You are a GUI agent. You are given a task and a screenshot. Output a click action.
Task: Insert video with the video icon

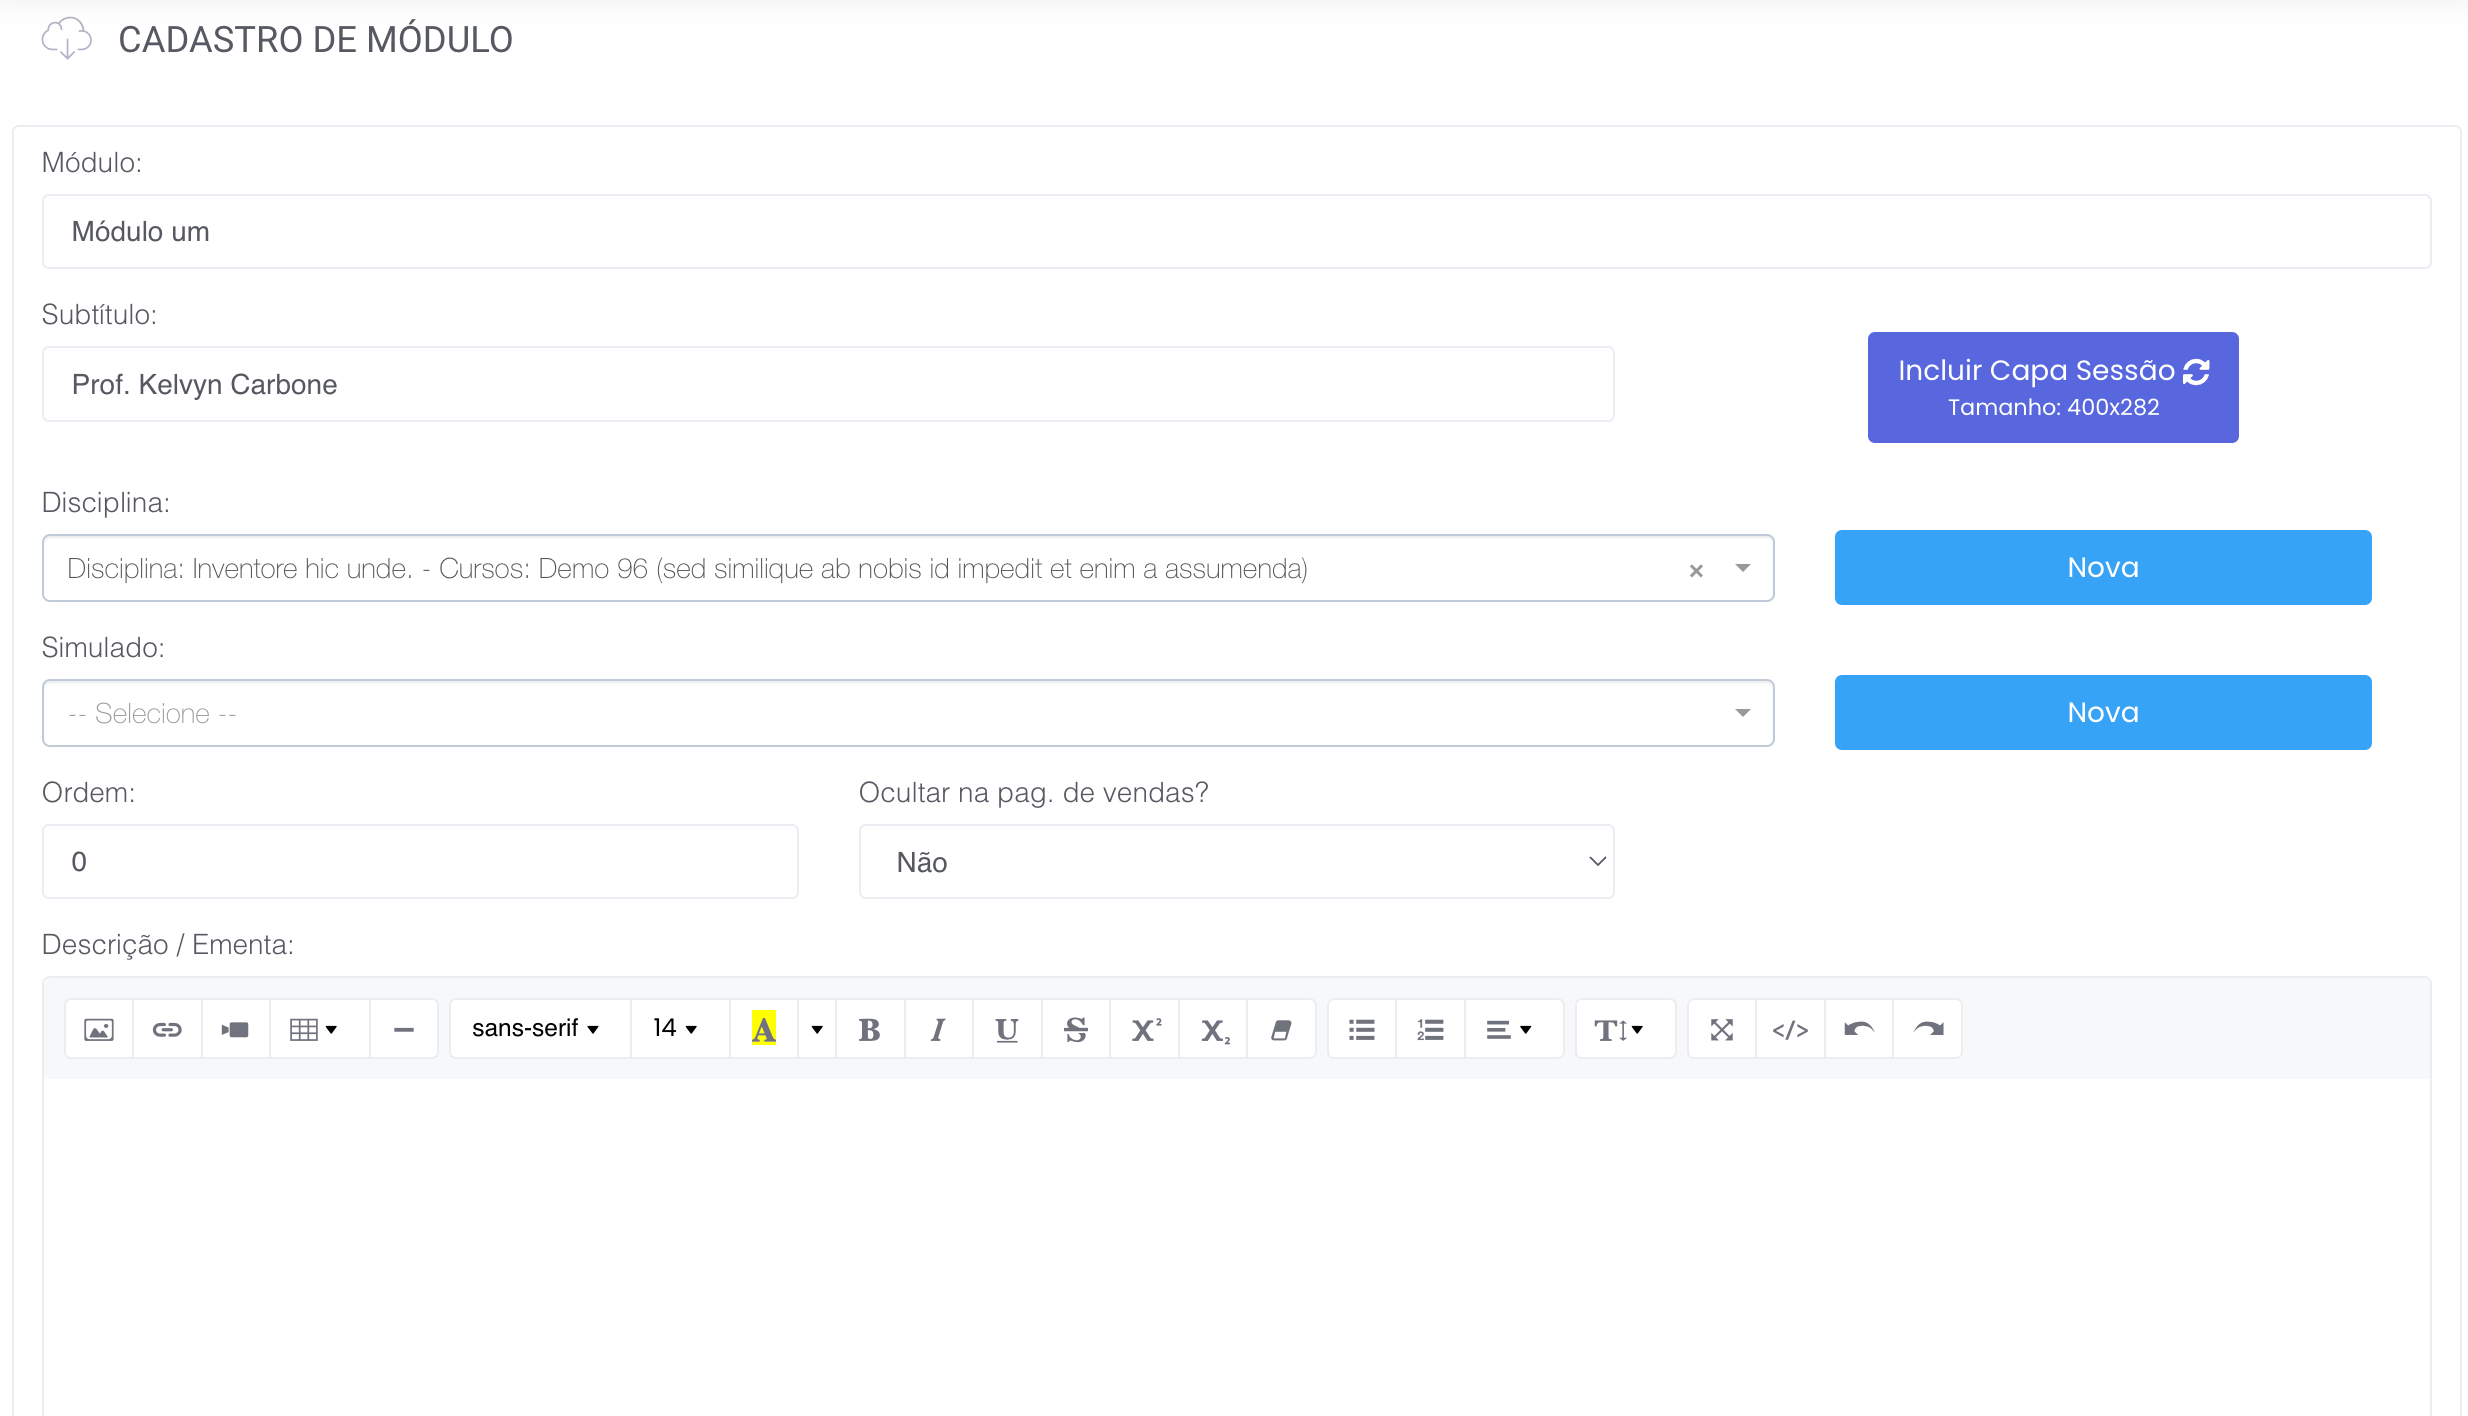[x=235, y=1029]
